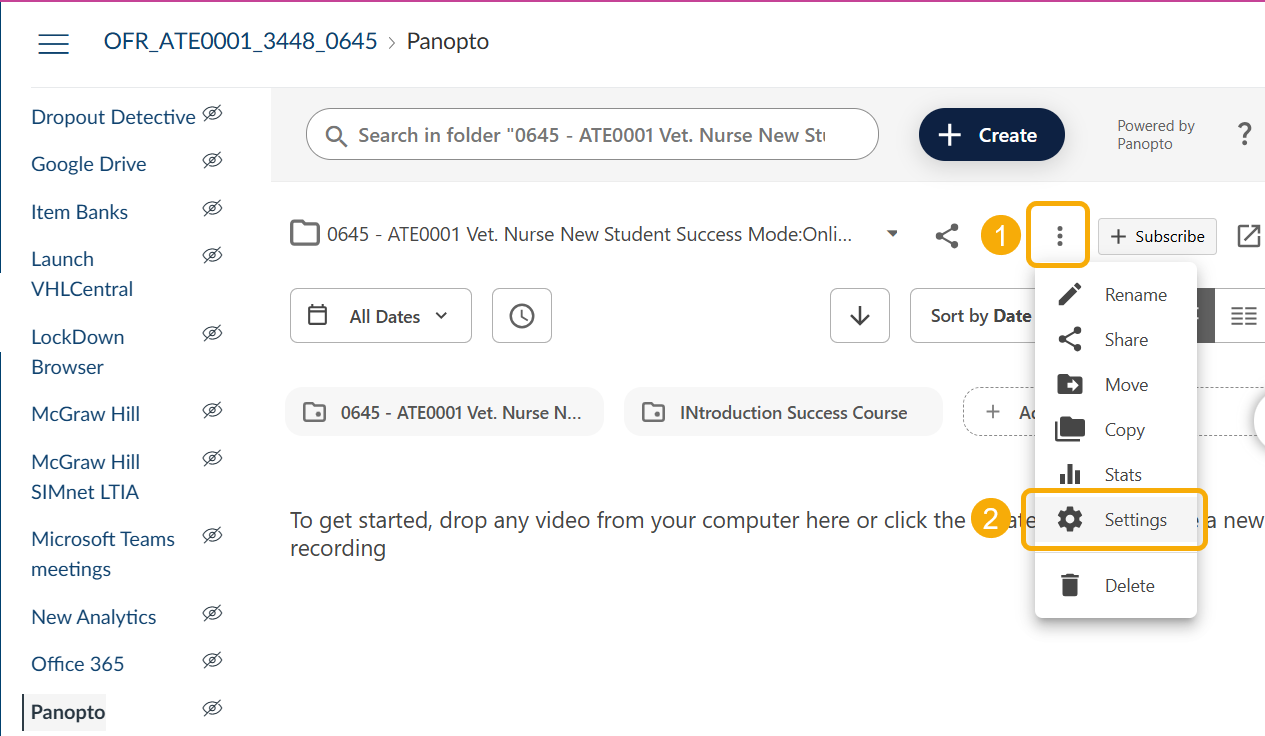1265x736 pixels.
Task: Open Launch VHLCentral in the sidebar
Action: [82, 274]
